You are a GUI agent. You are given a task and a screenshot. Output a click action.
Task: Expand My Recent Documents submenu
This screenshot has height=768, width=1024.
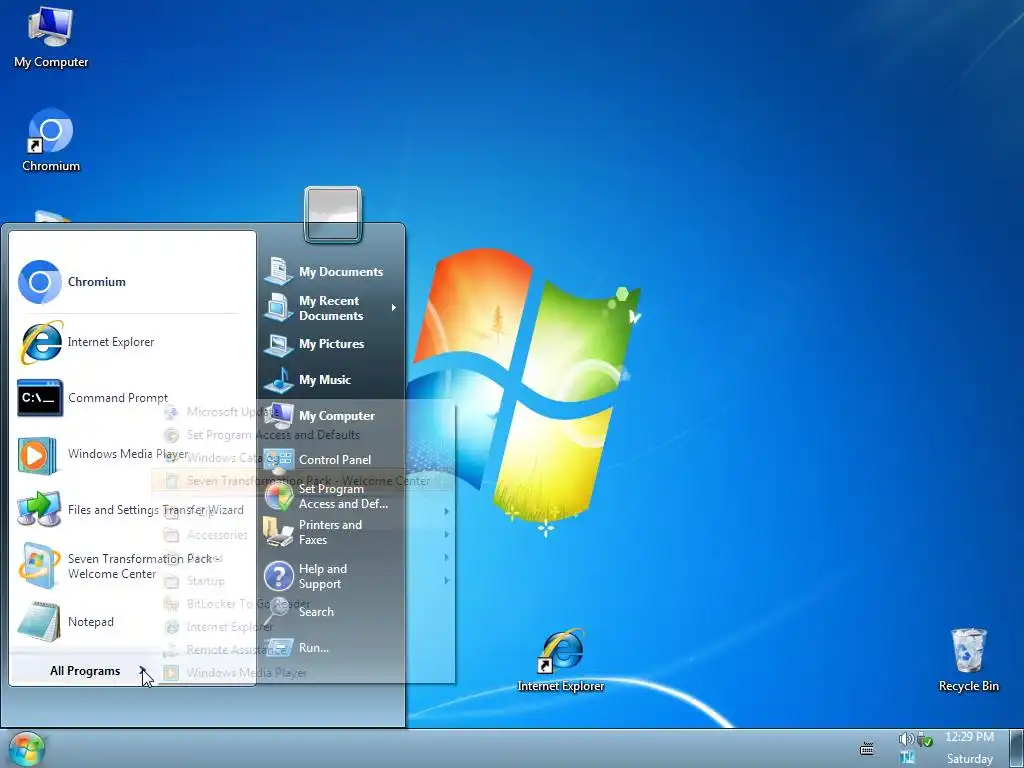[332, 308]
